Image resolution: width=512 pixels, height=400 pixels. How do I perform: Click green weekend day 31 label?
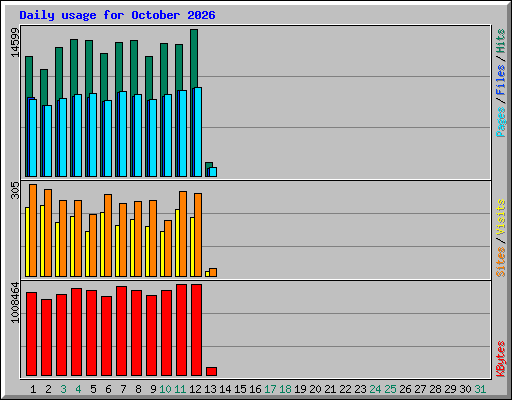coord(480,389)
